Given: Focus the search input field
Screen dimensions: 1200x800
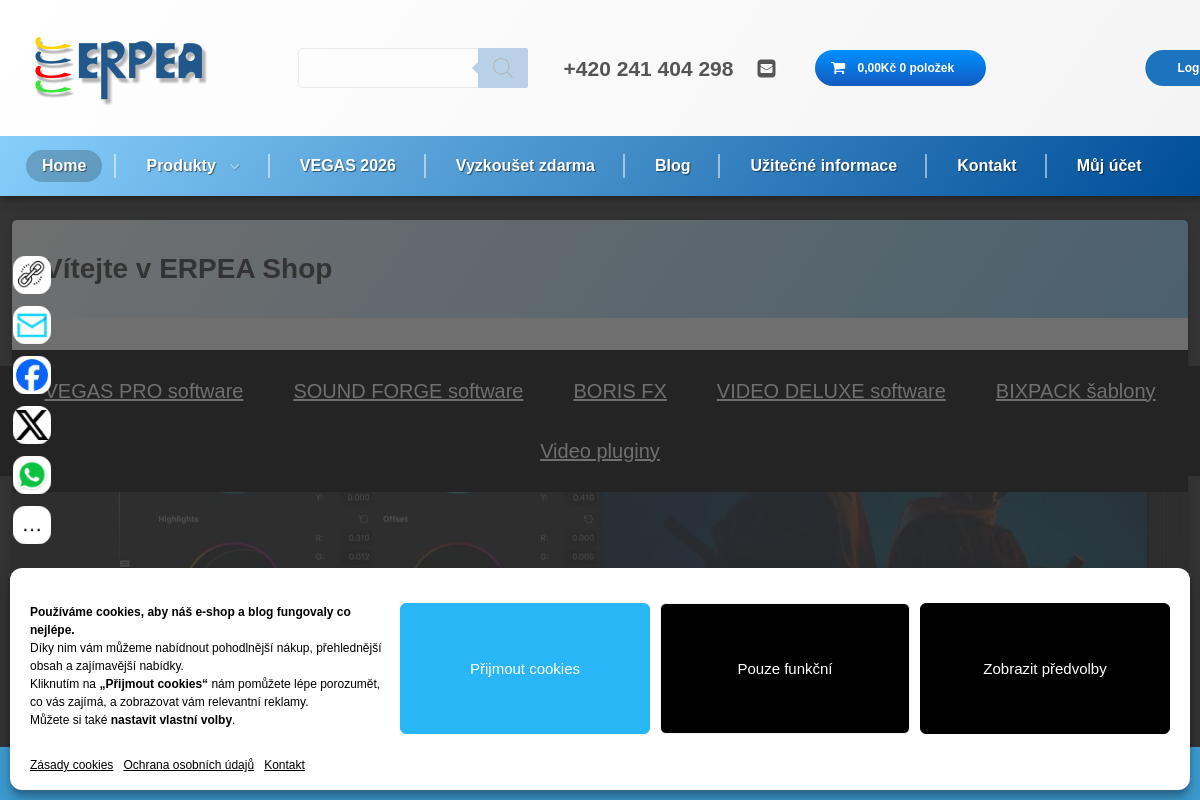Looking at the screenshot, I should (x=388, y=68).
